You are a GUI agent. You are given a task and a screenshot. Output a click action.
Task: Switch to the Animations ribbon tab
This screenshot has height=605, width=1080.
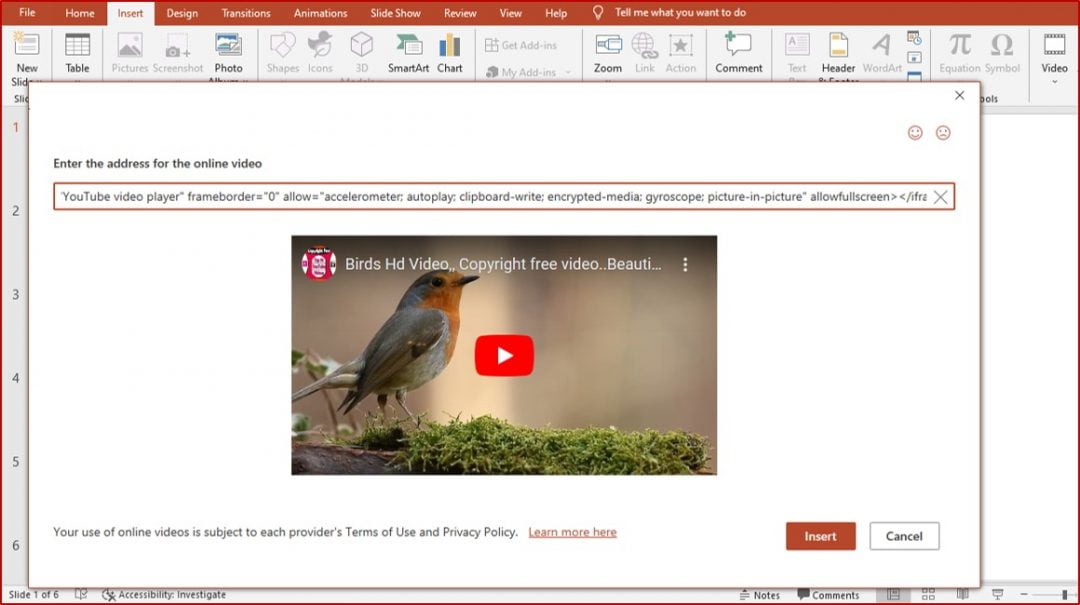coord(320,13)
